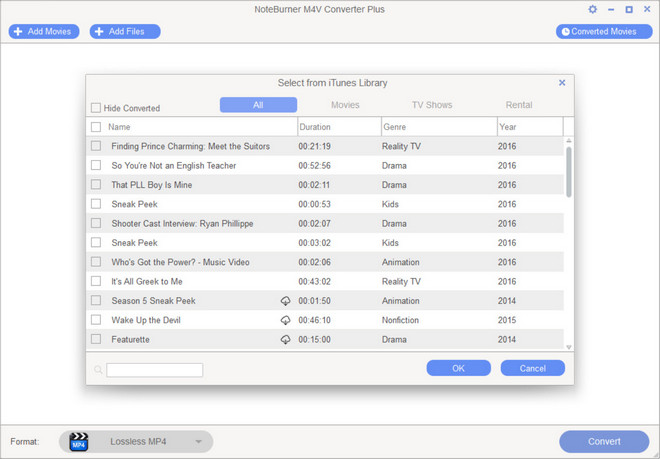Check the Featurette row checkbox
This screenshot has width=660, height=459.
tap(96, 339)
